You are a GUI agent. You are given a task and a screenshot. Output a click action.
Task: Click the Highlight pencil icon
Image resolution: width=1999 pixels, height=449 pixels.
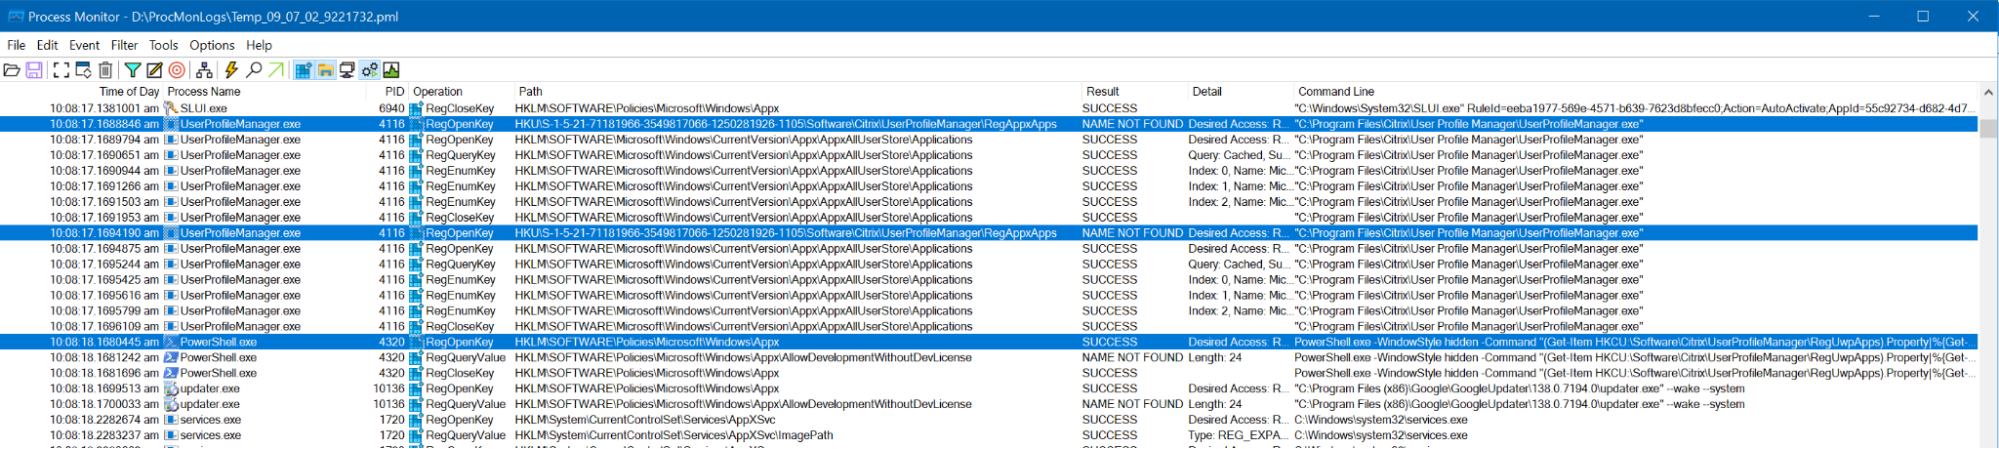point(154,70)
